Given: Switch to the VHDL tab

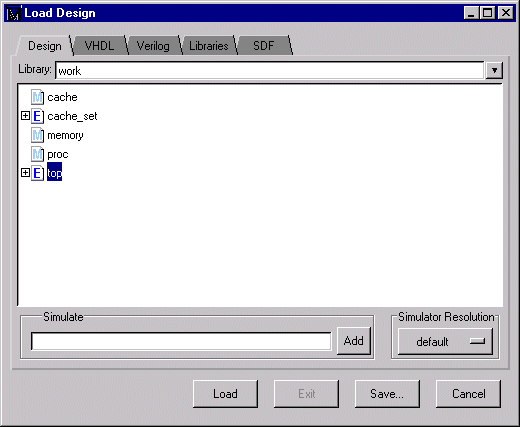Looking at the screenshot, I should pos(99,46).
